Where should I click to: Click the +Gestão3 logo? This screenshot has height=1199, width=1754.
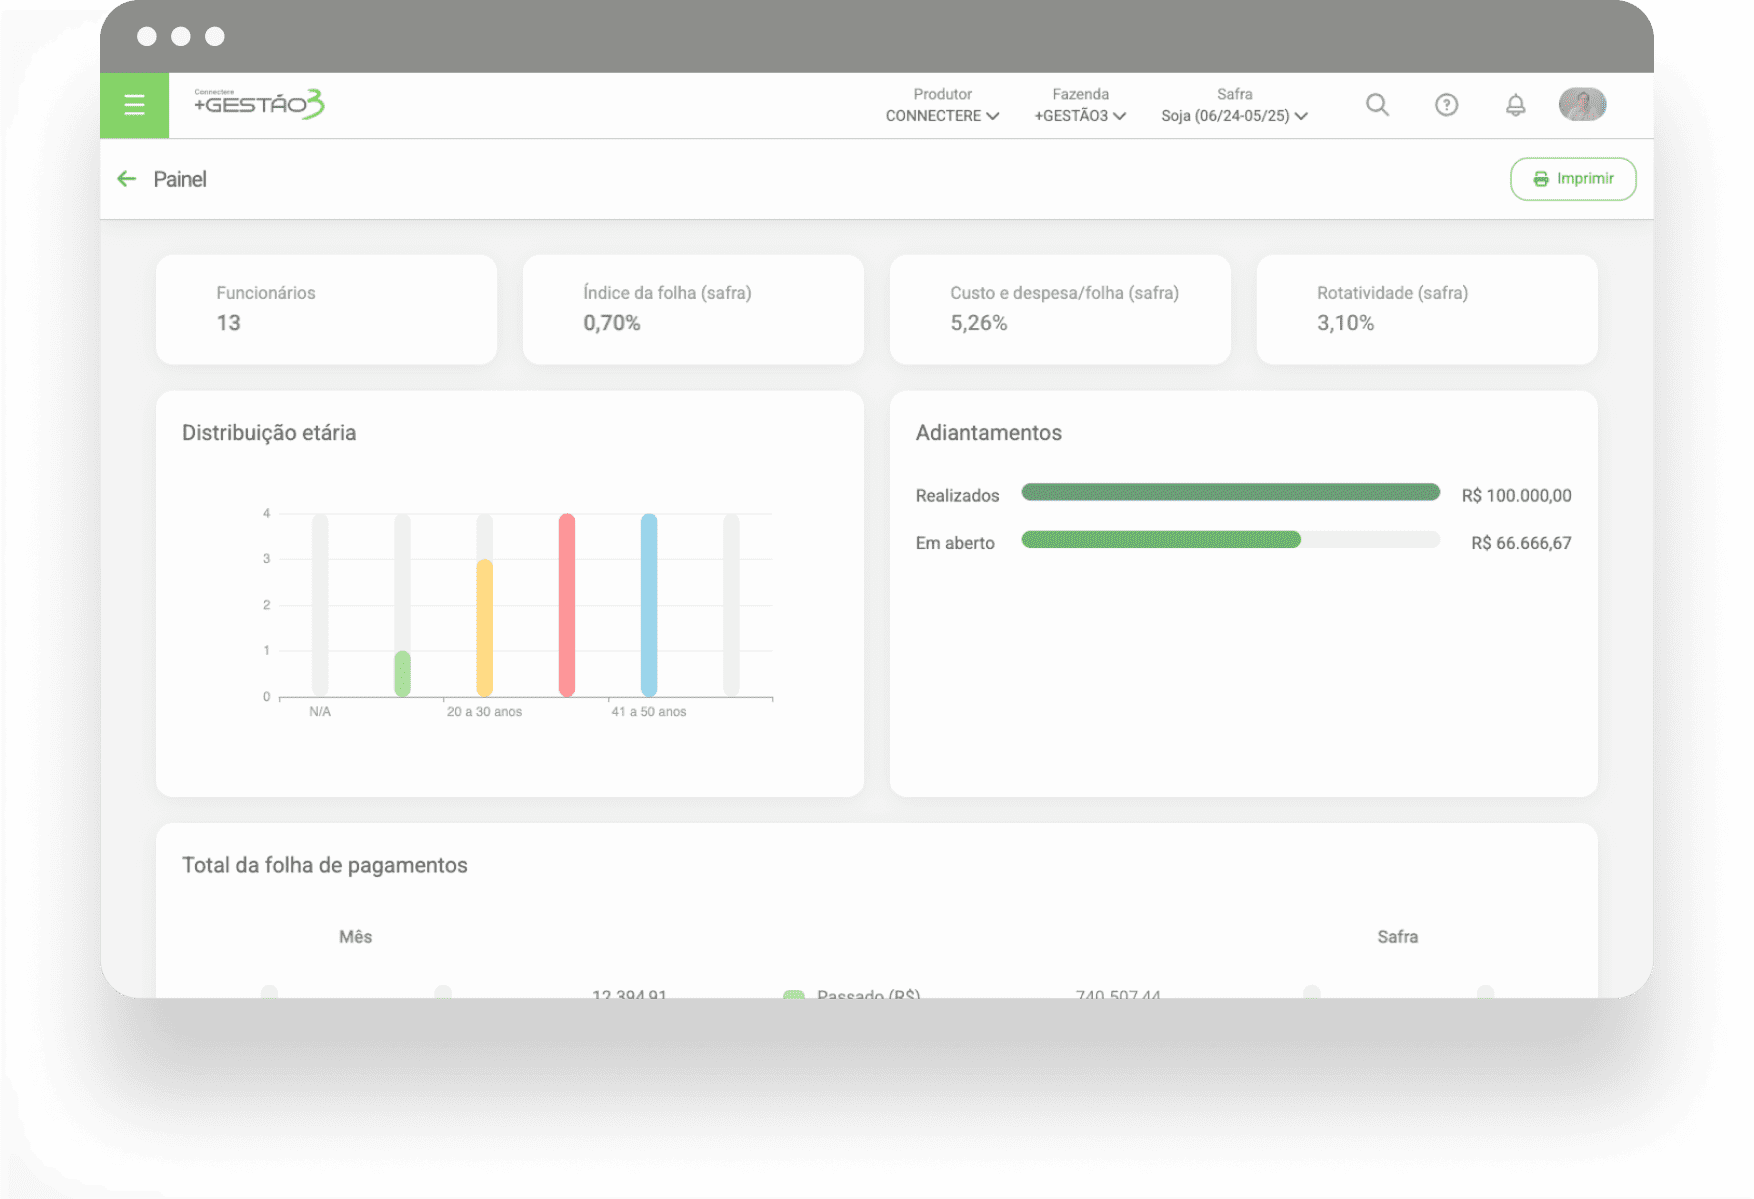tap(259, 104)
